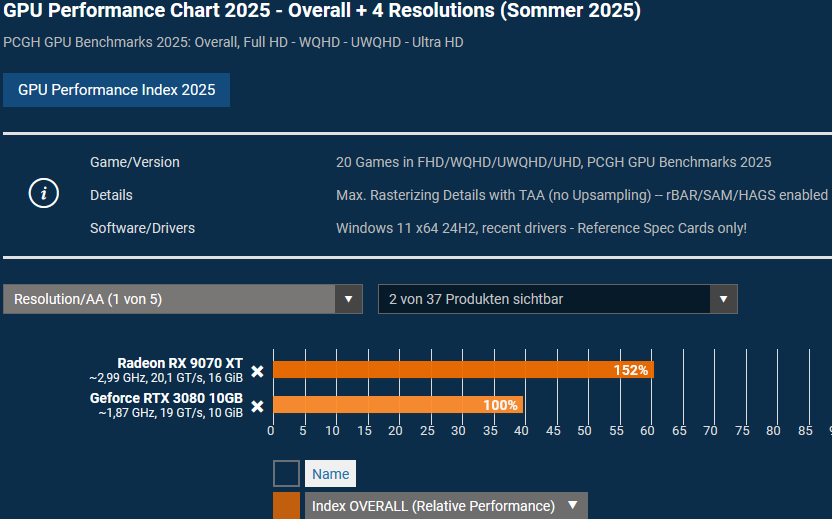Open the Index OVERALL (Relative Performance) dropdown

tap(446, 506)
